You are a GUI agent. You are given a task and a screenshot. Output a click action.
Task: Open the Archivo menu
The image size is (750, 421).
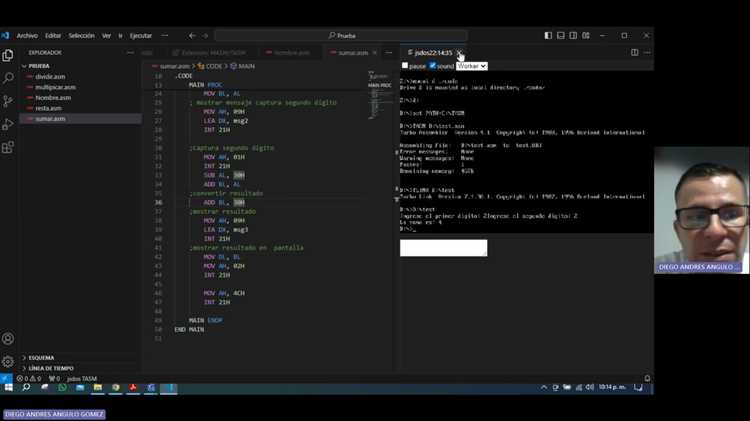[27, 35]
